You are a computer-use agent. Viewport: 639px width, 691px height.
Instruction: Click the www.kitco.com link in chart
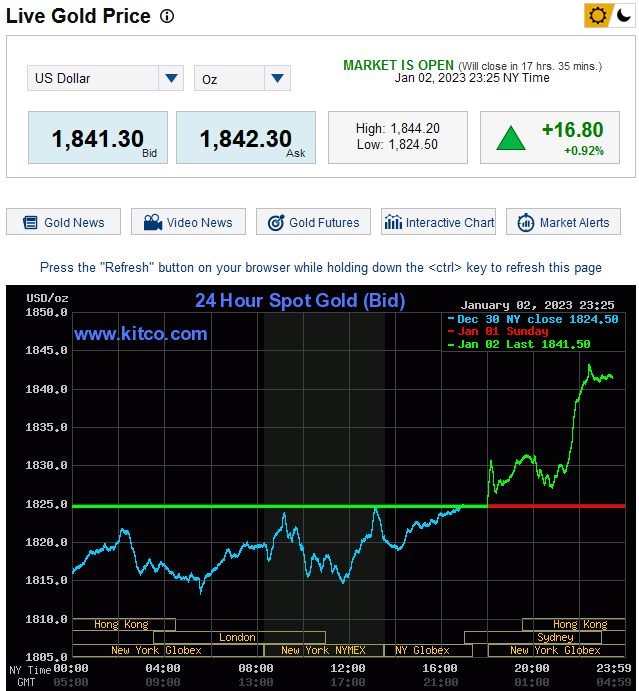pyautogui.click(x=141, y=334)
